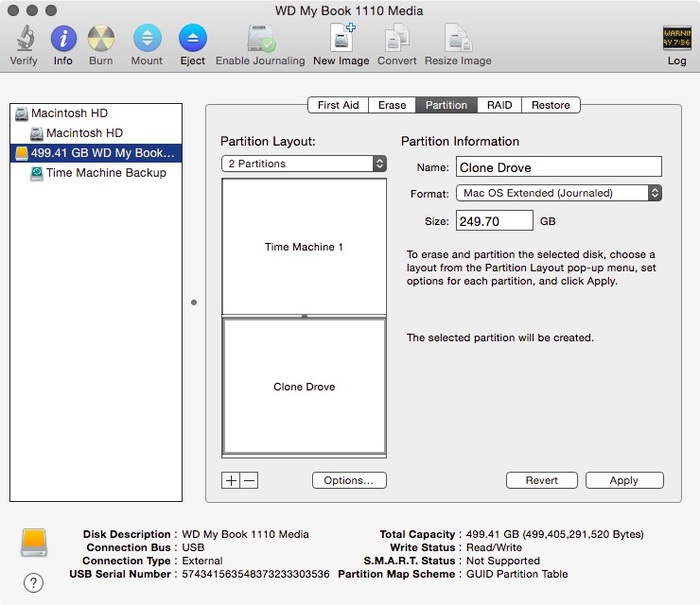Click the Name field Clone Drove
This screenshot has height=605, width=700.
(x=558, y=167)
